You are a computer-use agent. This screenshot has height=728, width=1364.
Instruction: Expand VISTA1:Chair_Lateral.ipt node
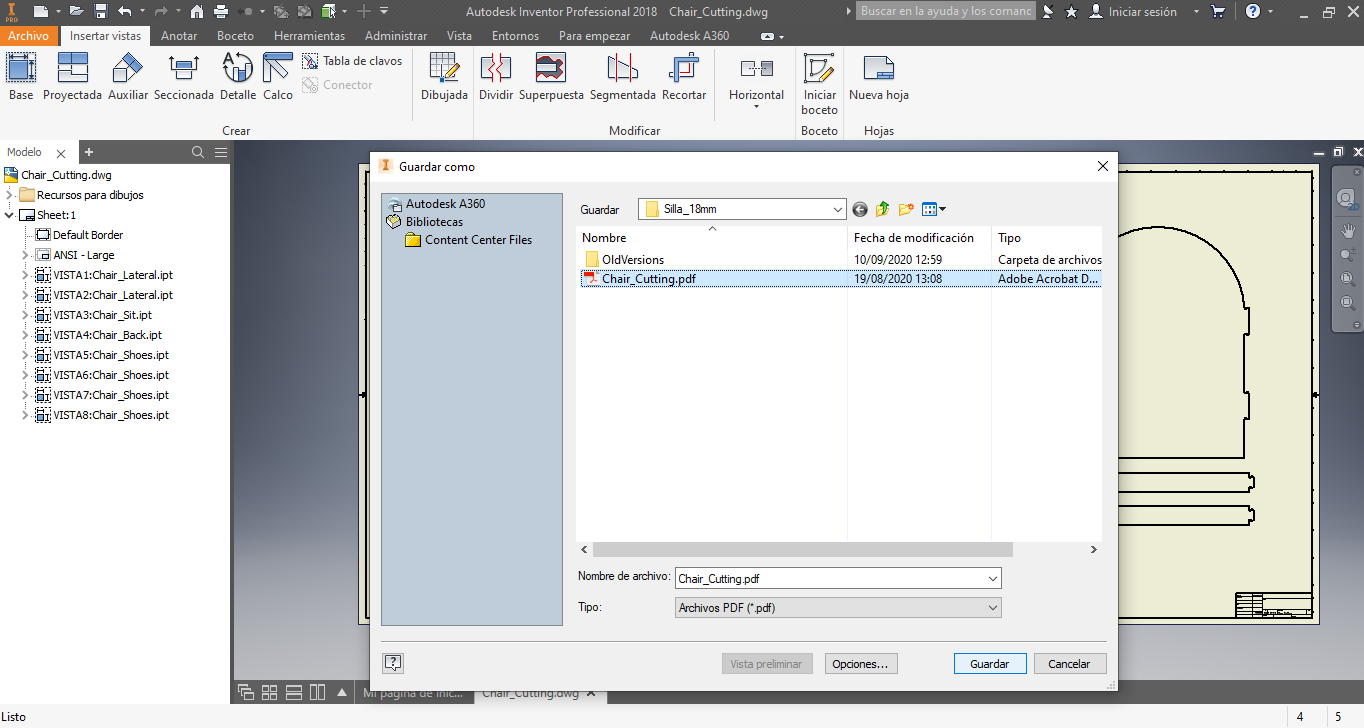(26, 275)
